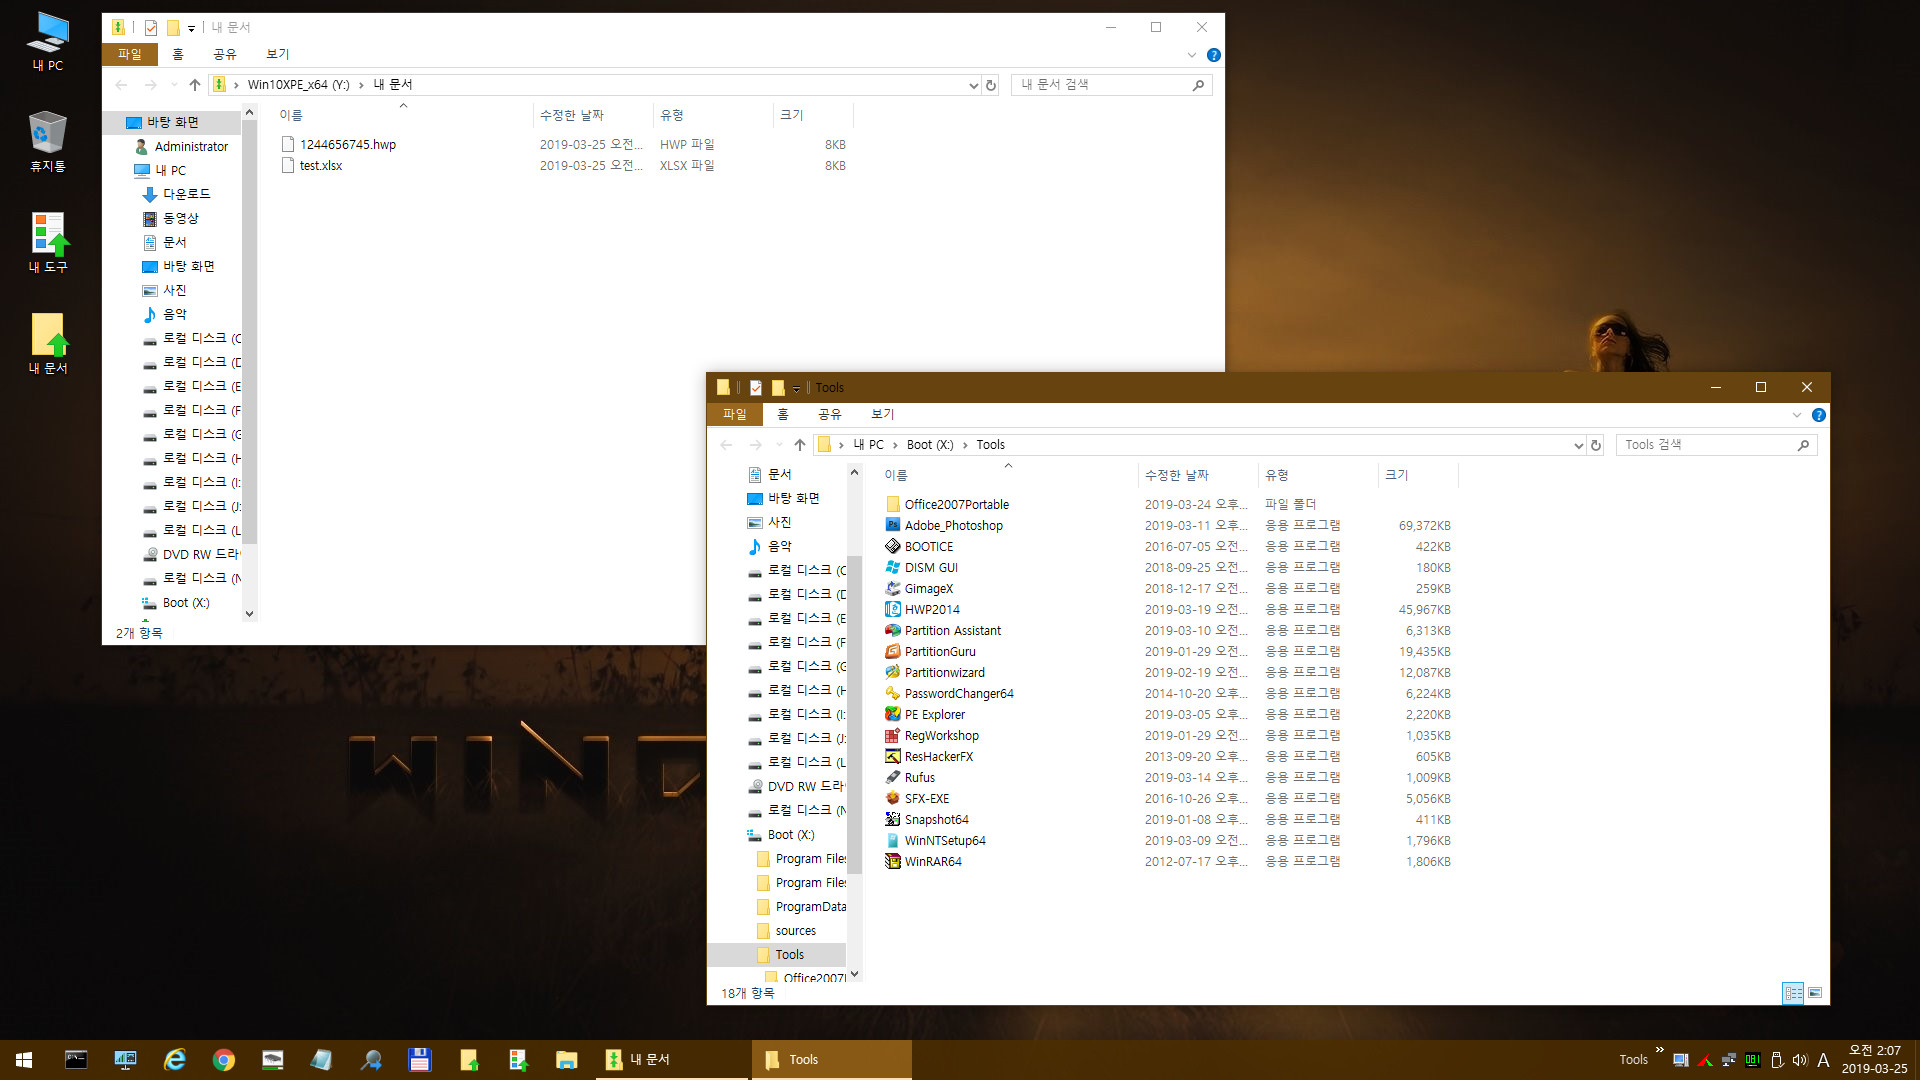Refresh the Tools folder view
This screenshot has width=1920, height=1080.
(1596, 445)
